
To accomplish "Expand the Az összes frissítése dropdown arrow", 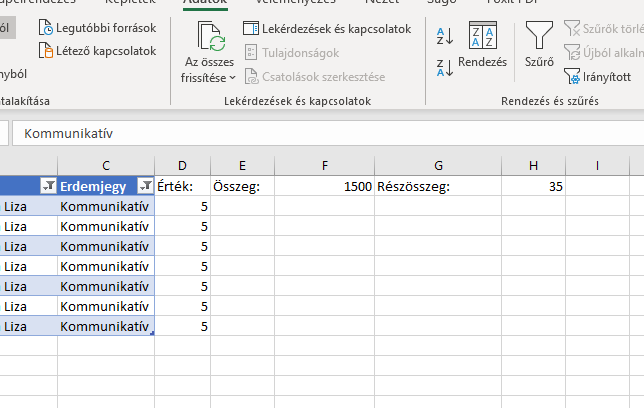I will [x=233, y=77].
